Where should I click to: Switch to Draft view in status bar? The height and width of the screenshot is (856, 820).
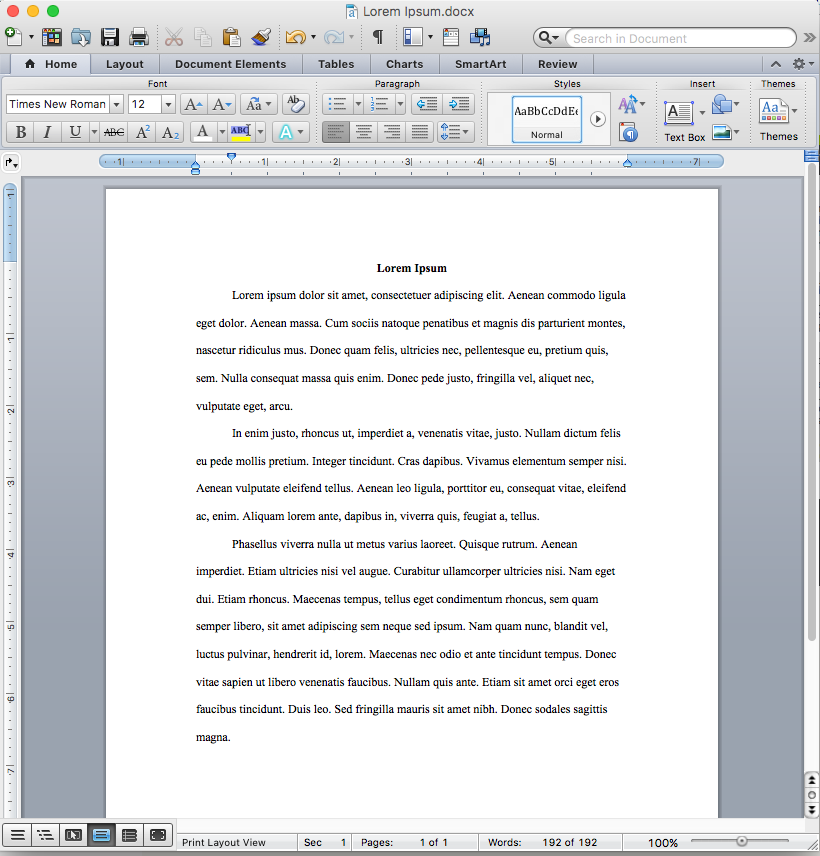coord(17,834)
